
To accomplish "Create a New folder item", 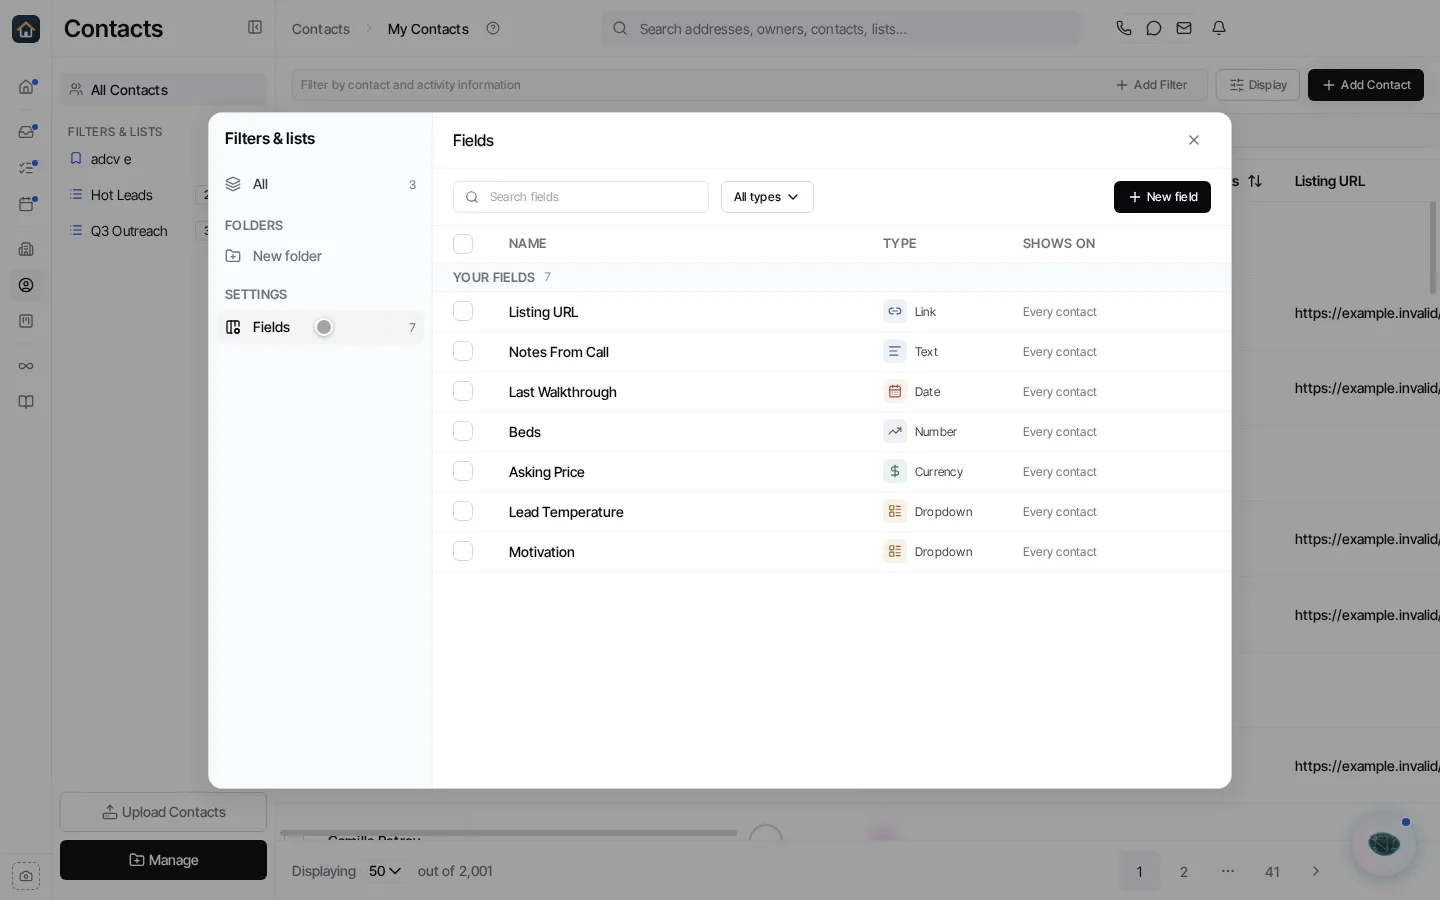I will click(x=320, y=256).
